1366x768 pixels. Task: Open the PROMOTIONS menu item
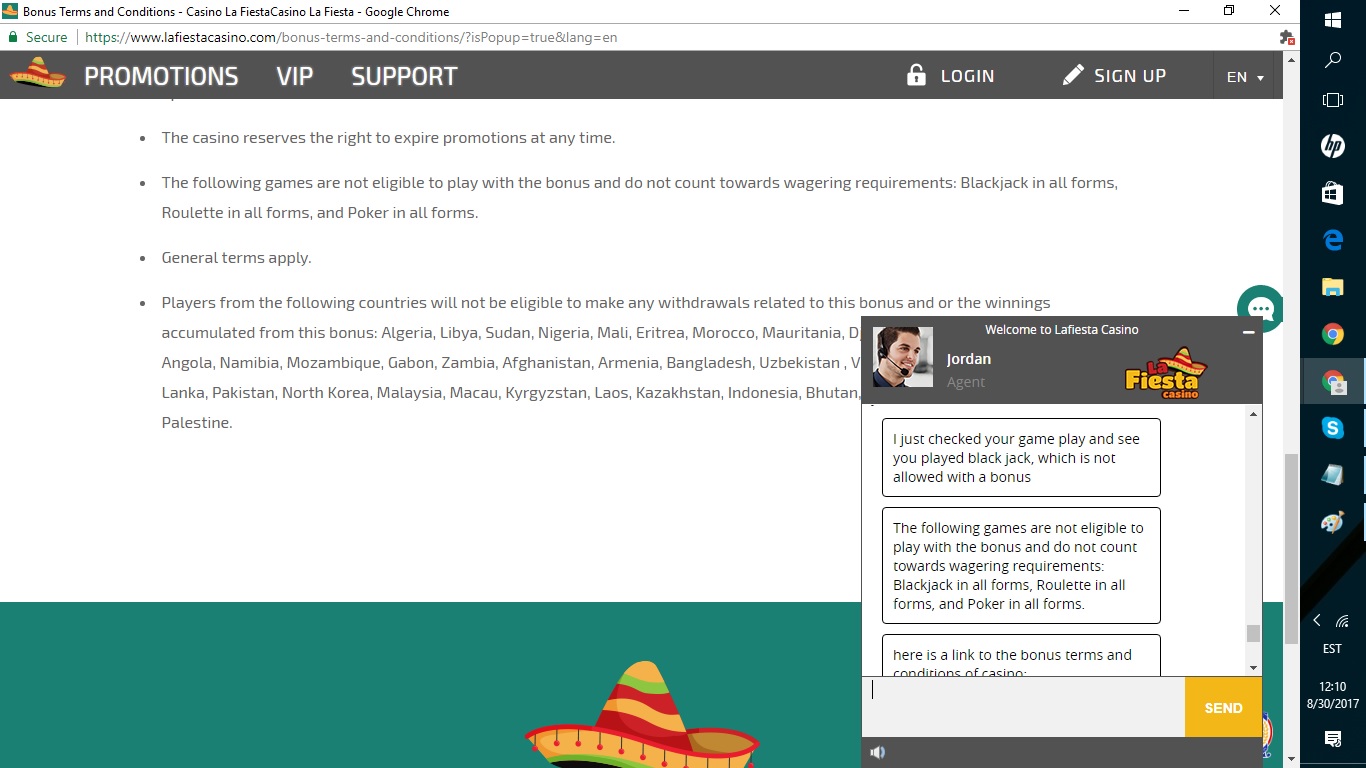click(161, 76)
